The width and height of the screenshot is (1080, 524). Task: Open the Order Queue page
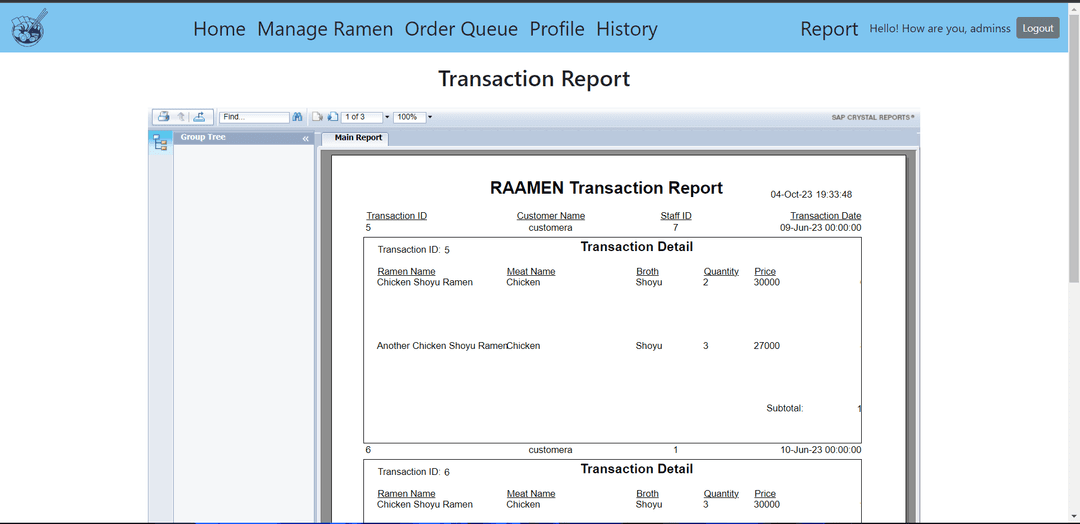coord(461,28)
